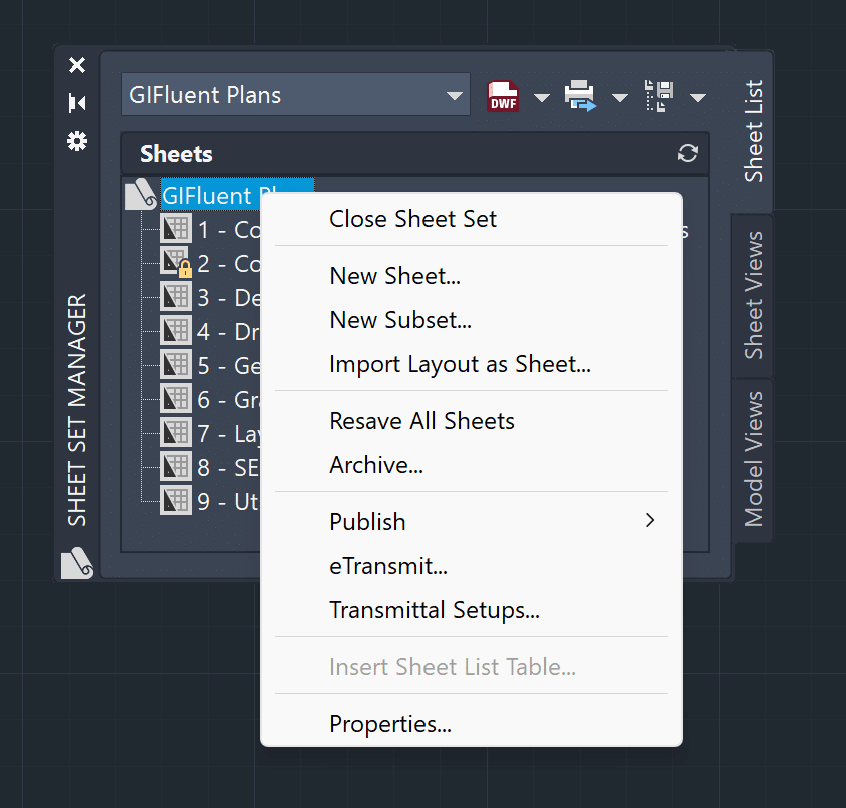The image size is (846, 808).
Task: Click the printer publish icon in the toolbar
Action: [580, 95]
